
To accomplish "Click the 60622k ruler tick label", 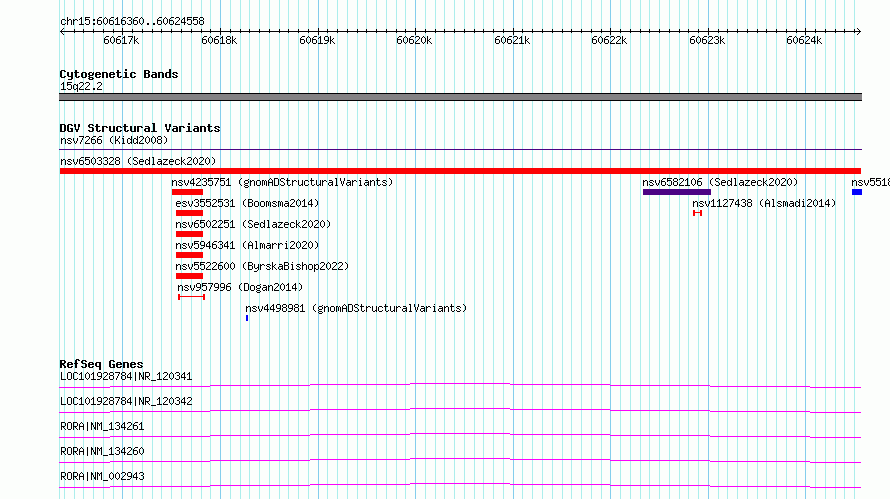I will point(609,40).
